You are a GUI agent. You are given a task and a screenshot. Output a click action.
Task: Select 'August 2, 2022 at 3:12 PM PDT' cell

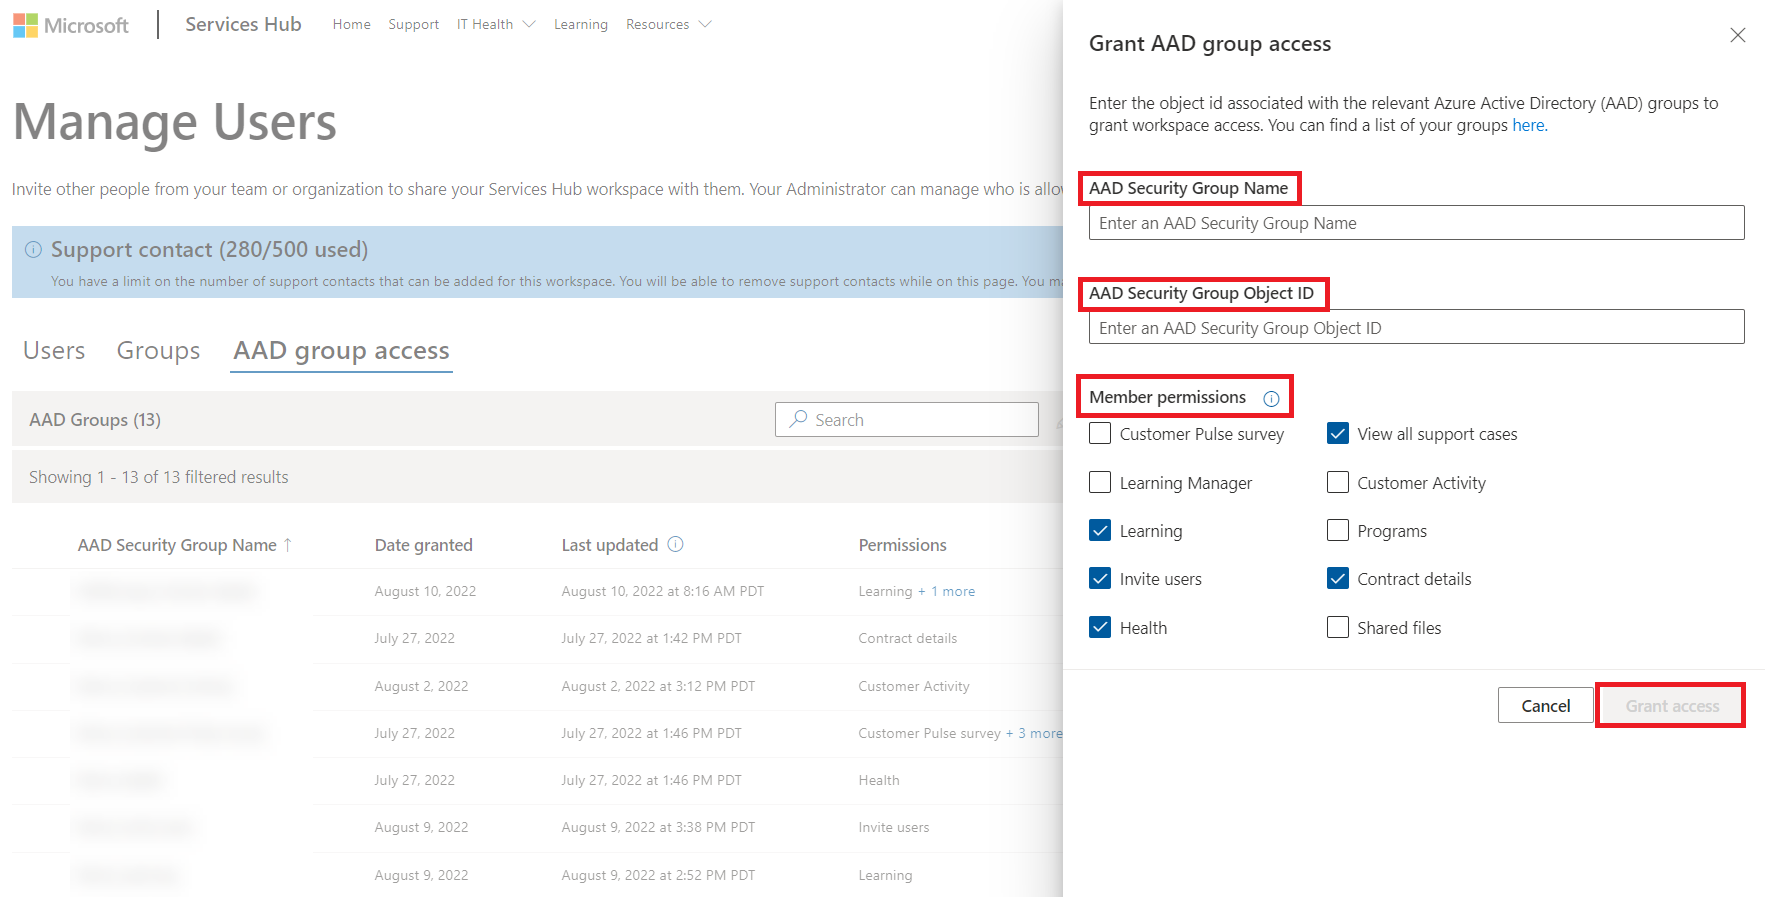[x=658, y=686]
